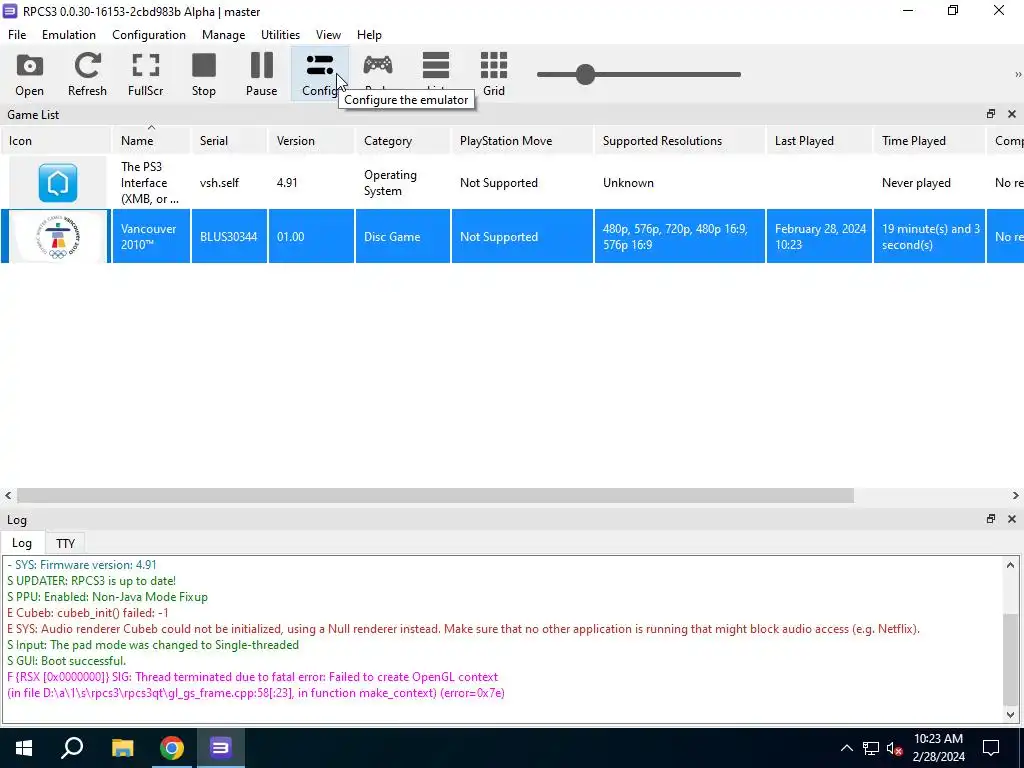
Task: Click the 'Operating System' category cell
Action: tap(402, 183)
